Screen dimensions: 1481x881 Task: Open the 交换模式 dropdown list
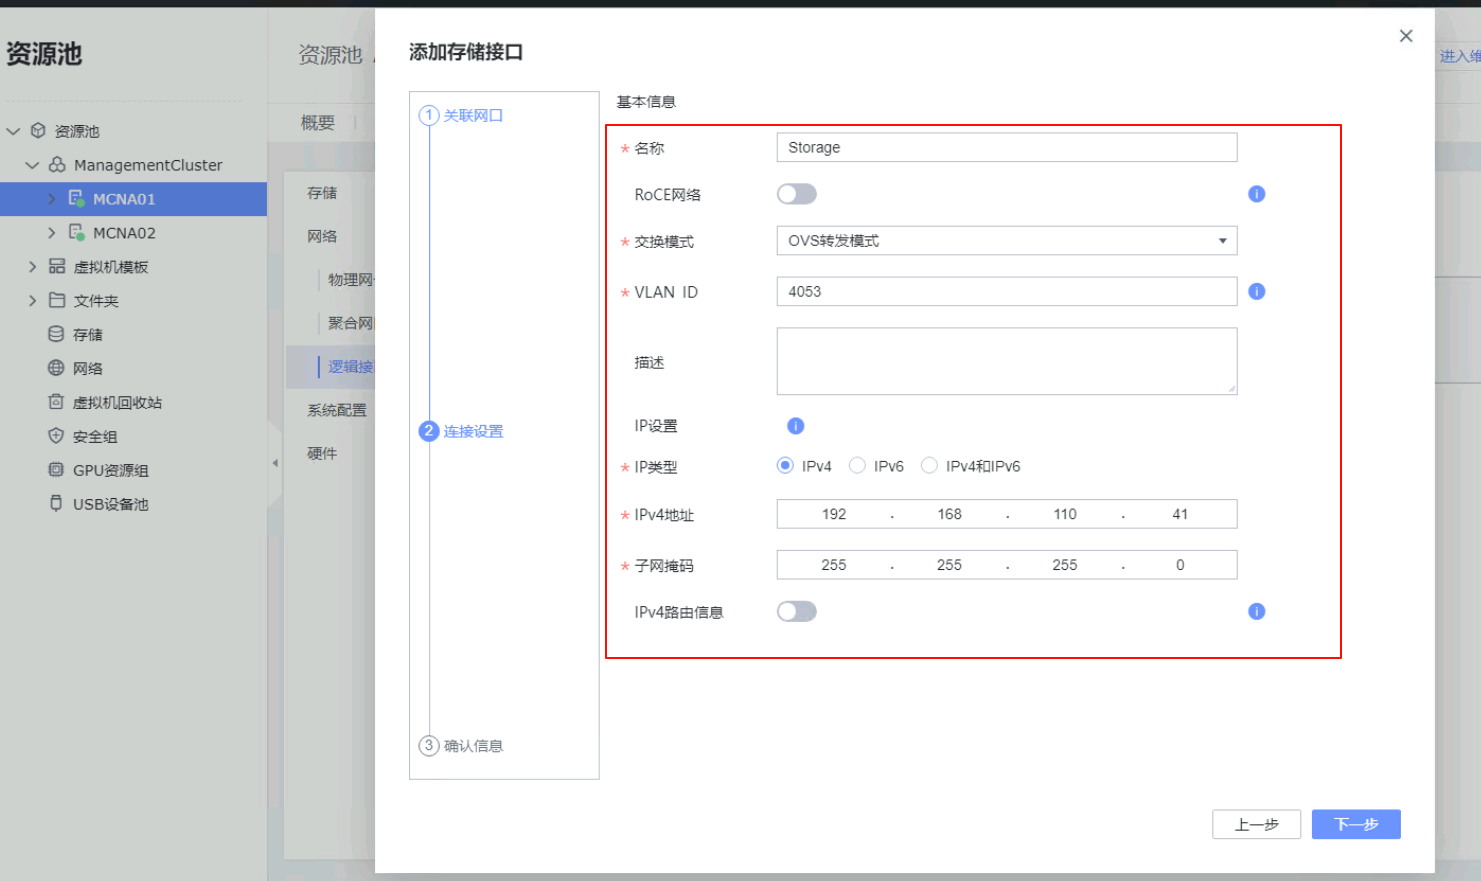[x=1006, y=241]
